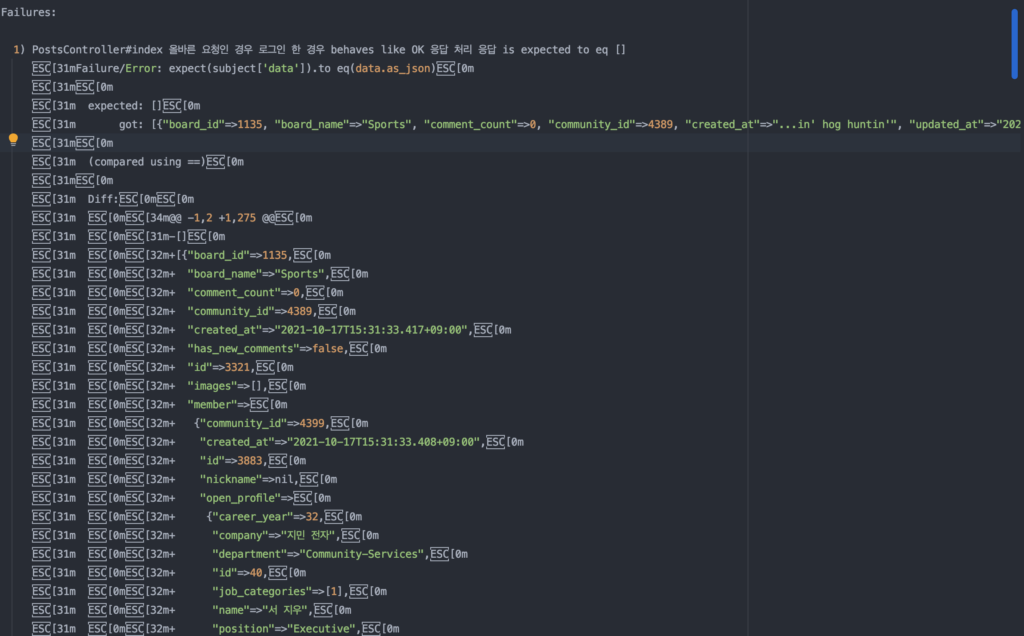The image size is (1024, 636).
Task: Click the '"id"=>3321' line
Action: tap(163, 368)
